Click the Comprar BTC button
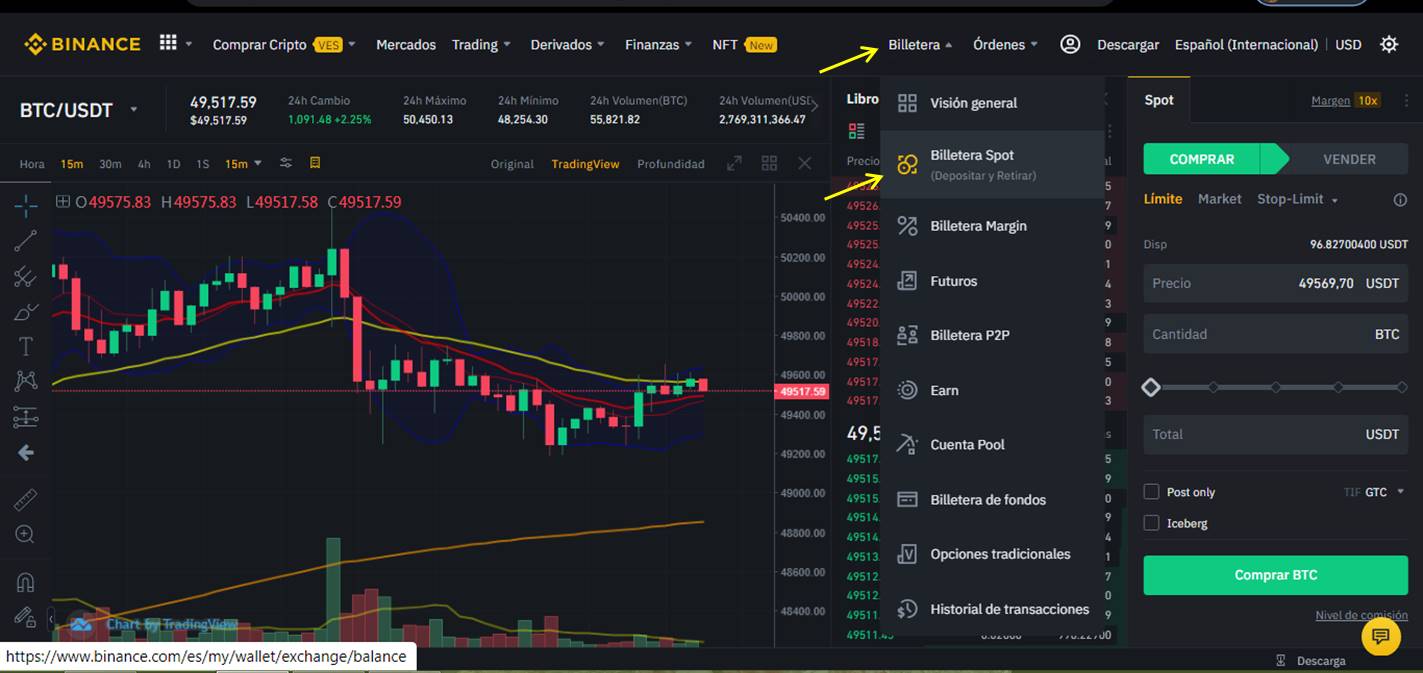This screenshot has width=1423, height=673. [1276, 575]
